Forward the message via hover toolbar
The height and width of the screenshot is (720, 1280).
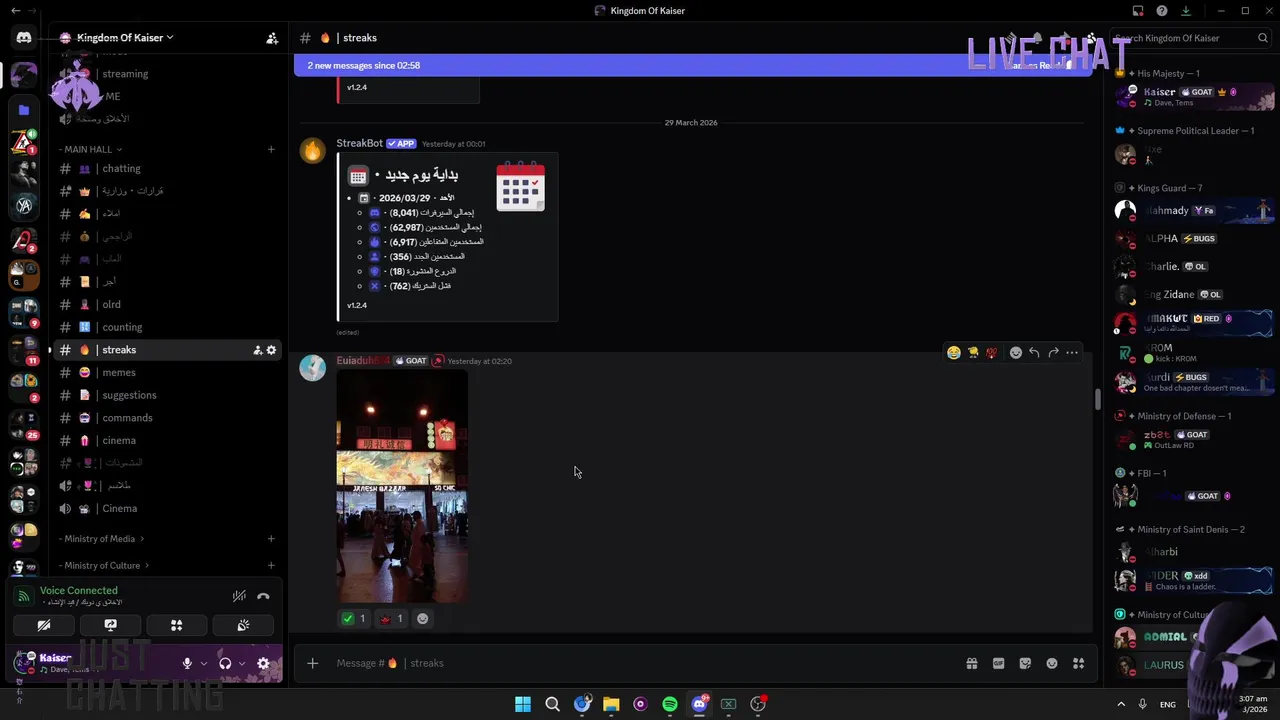[1053, 352]
